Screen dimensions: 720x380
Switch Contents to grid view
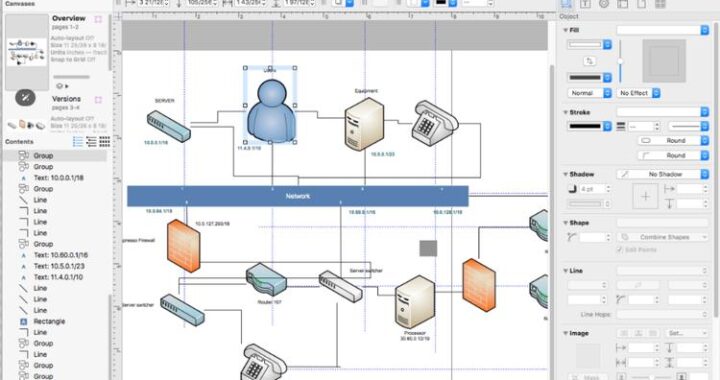coord(105,141)
